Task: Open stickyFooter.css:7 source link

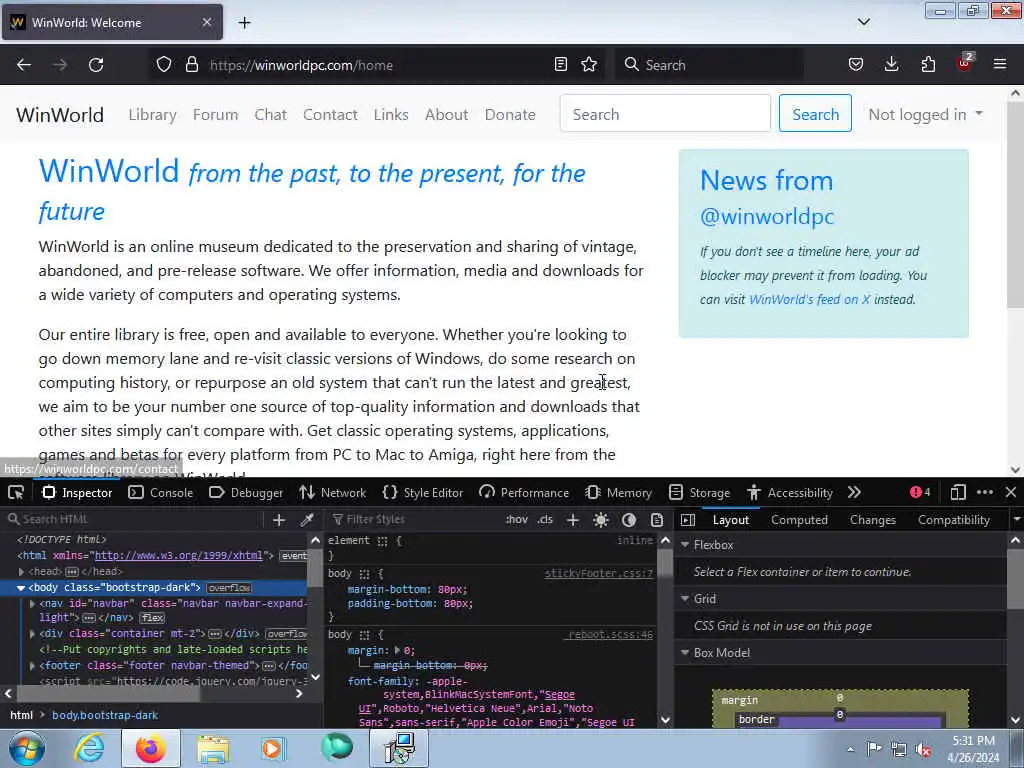Action: point(599,573)
